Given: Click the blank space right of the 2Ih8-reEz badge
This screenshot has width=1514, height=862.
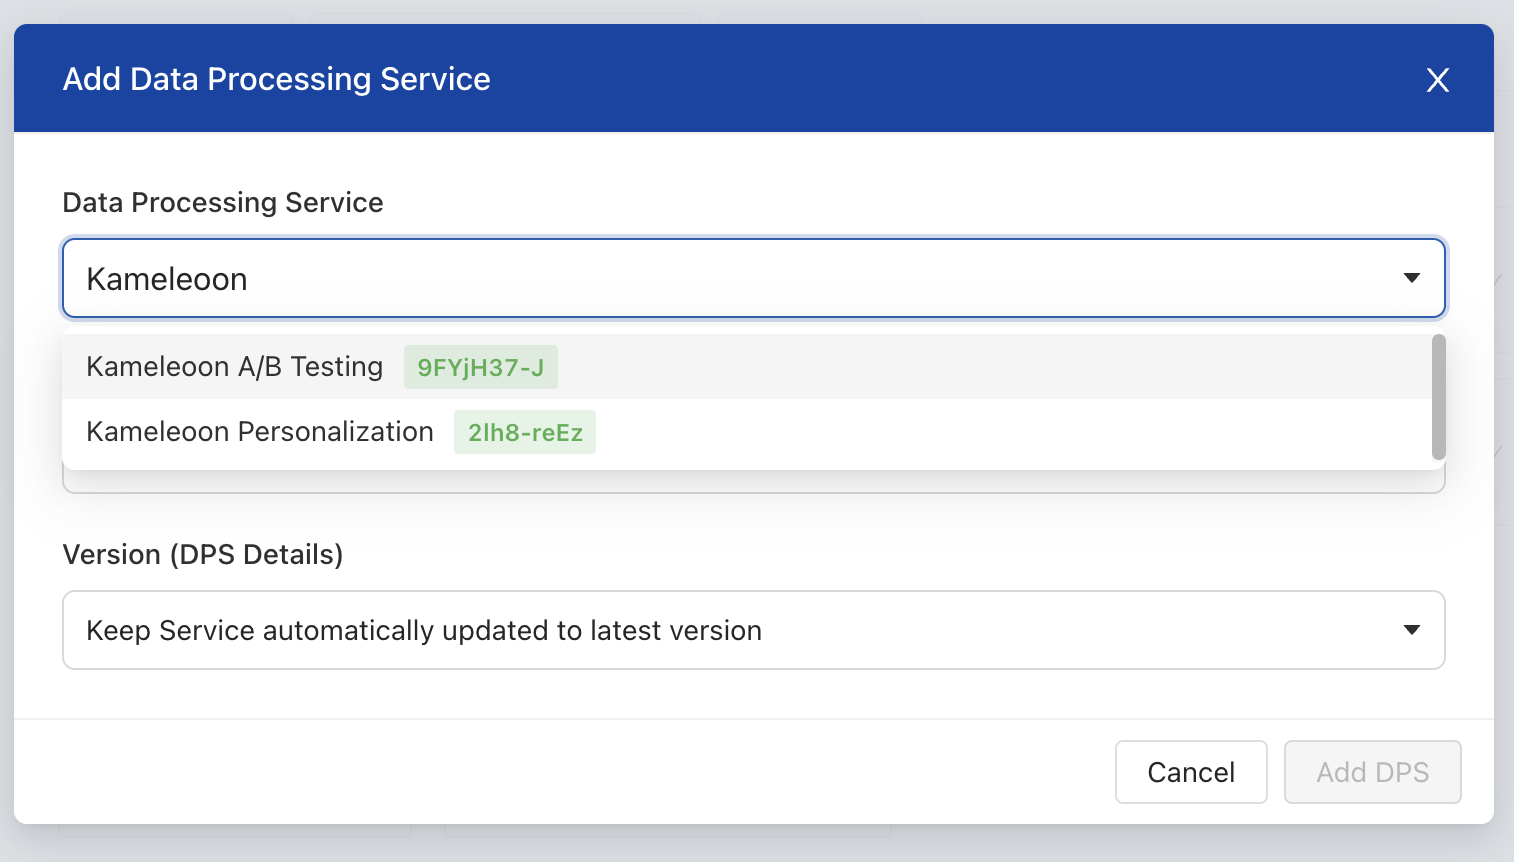Looking at the screenshot, I should (x=1000, y=433).
